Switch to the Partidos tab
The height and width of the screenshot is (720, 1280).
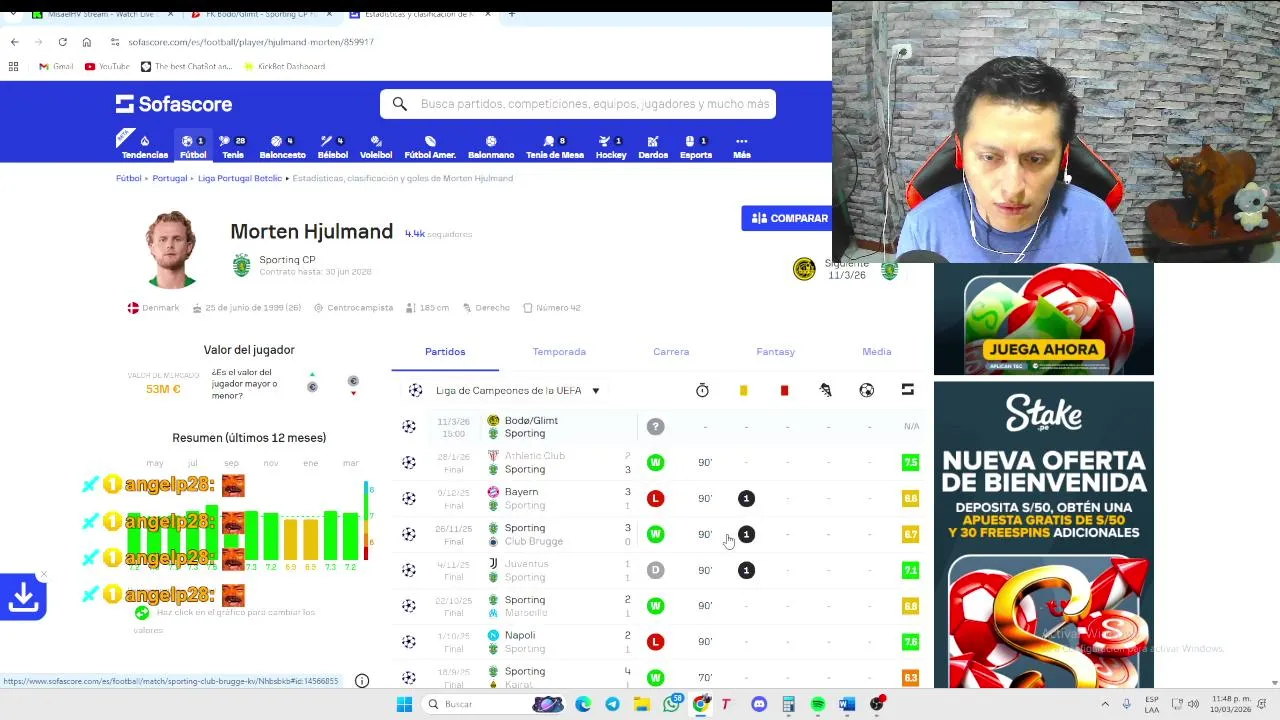pos(445,352)
